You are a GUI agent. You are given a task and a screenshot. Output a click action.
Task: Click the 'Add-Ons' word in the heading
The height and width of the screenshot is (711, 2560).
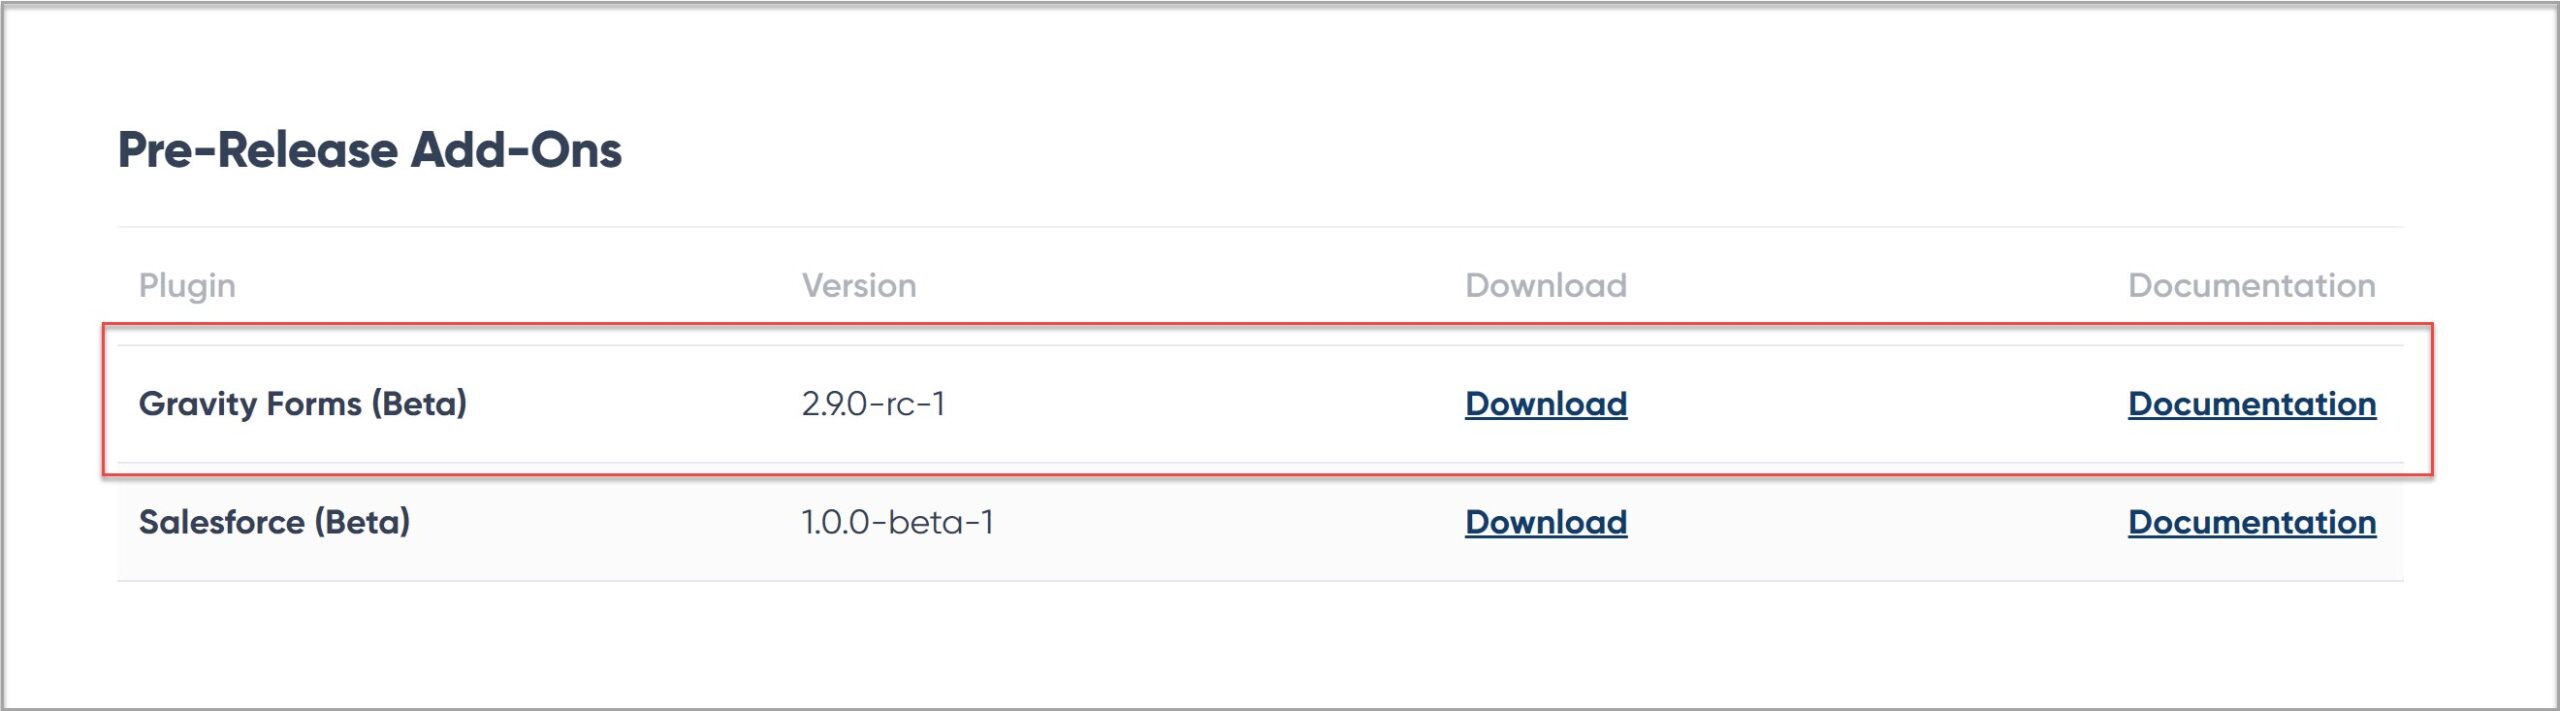point(516,150)
